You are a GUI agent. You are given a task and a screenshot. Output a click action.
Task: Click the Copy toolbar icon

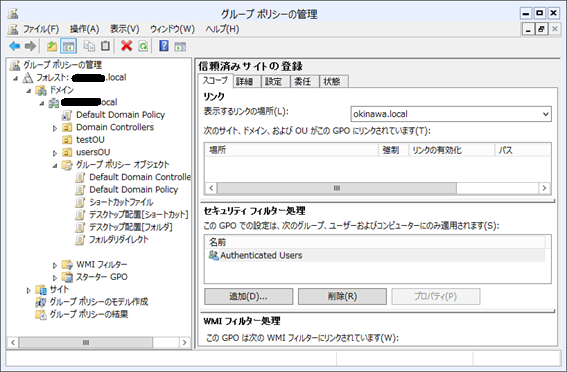tap(89, 46)
